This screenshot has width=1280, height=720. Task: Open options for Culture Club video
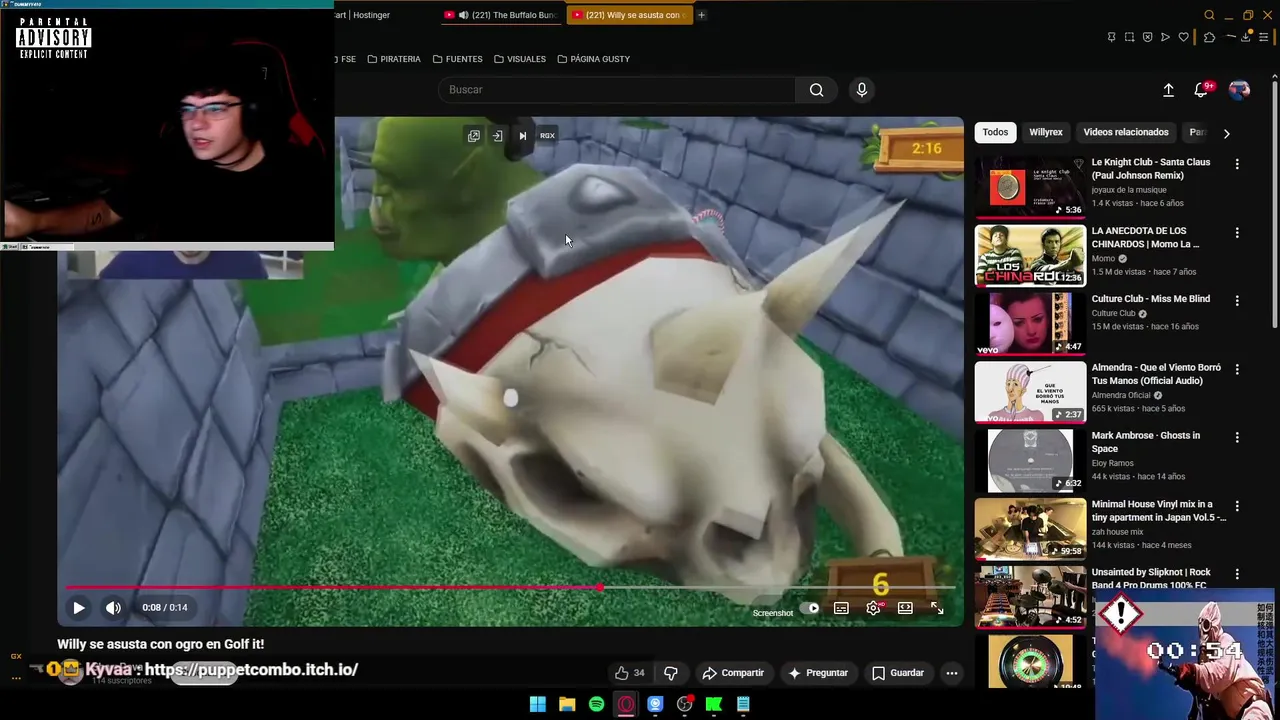(x=1237, y=301)
